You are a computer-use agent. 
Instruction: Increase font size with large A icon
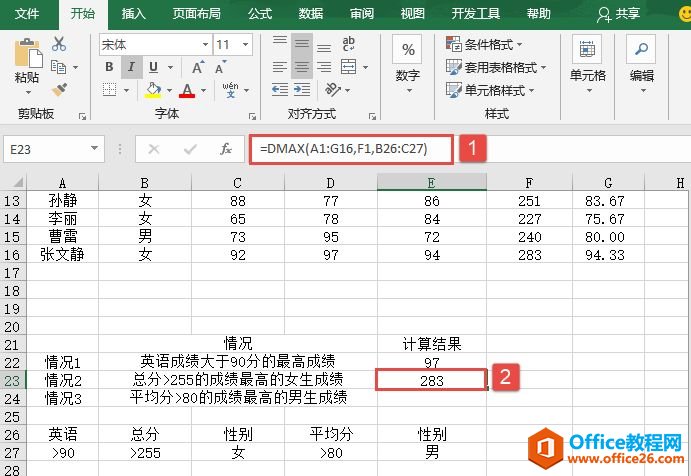click(198, 67)
